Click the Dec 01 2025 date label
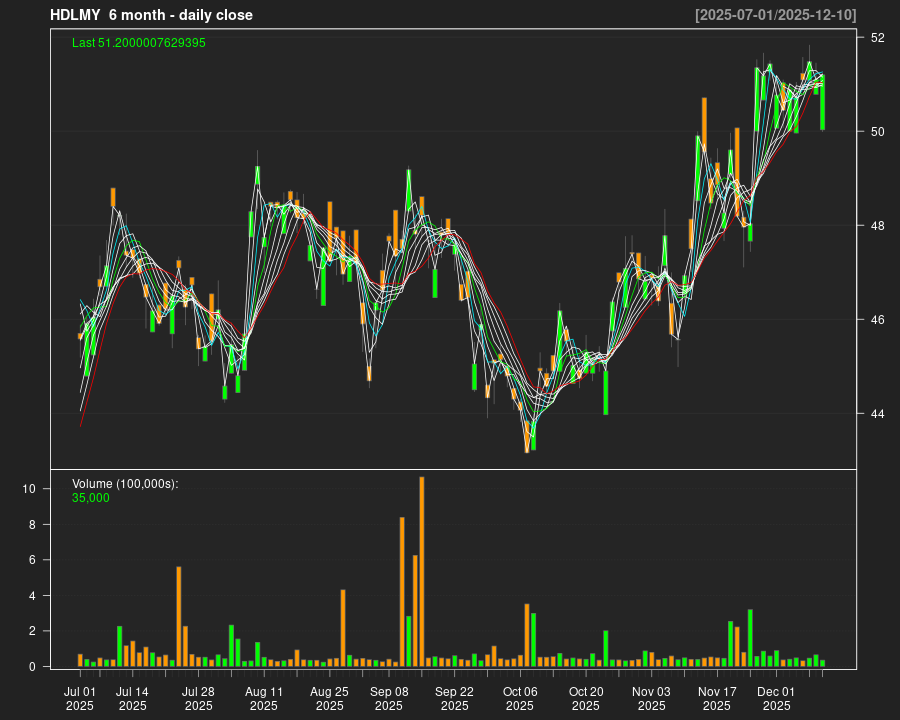Viewport: 900px width, 720px height. [x=776, y=698]
